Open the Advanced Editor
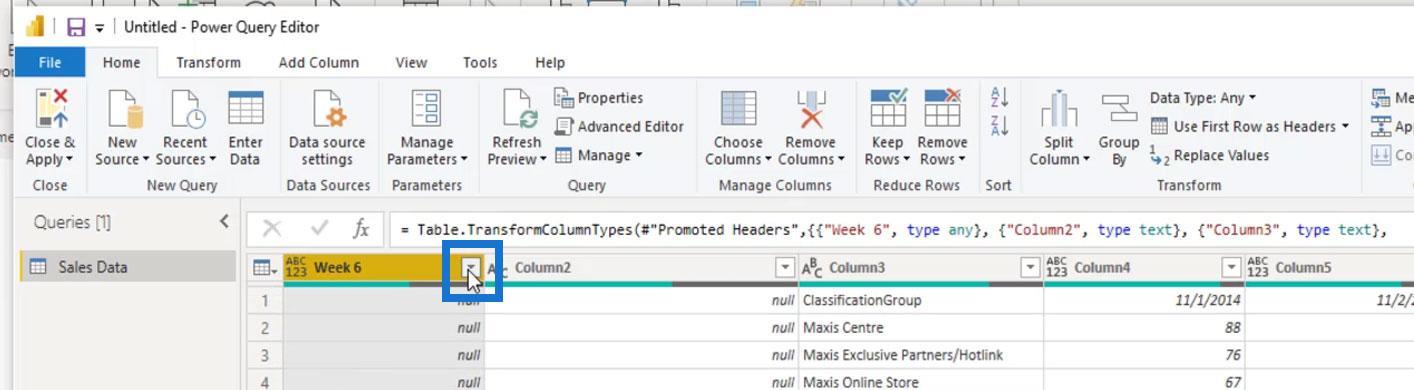This screenshot has width=1414, height=390. click(619, 127)
